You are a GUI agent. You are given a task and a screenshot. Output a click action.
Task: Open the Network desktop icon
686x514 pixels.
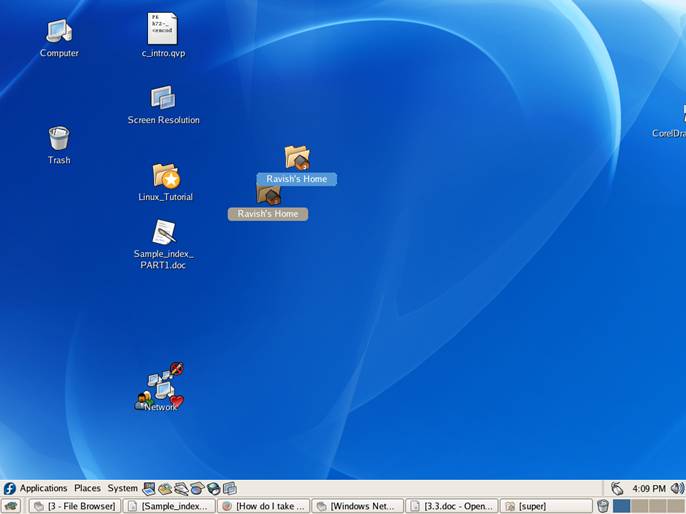(x=160, y=388)
